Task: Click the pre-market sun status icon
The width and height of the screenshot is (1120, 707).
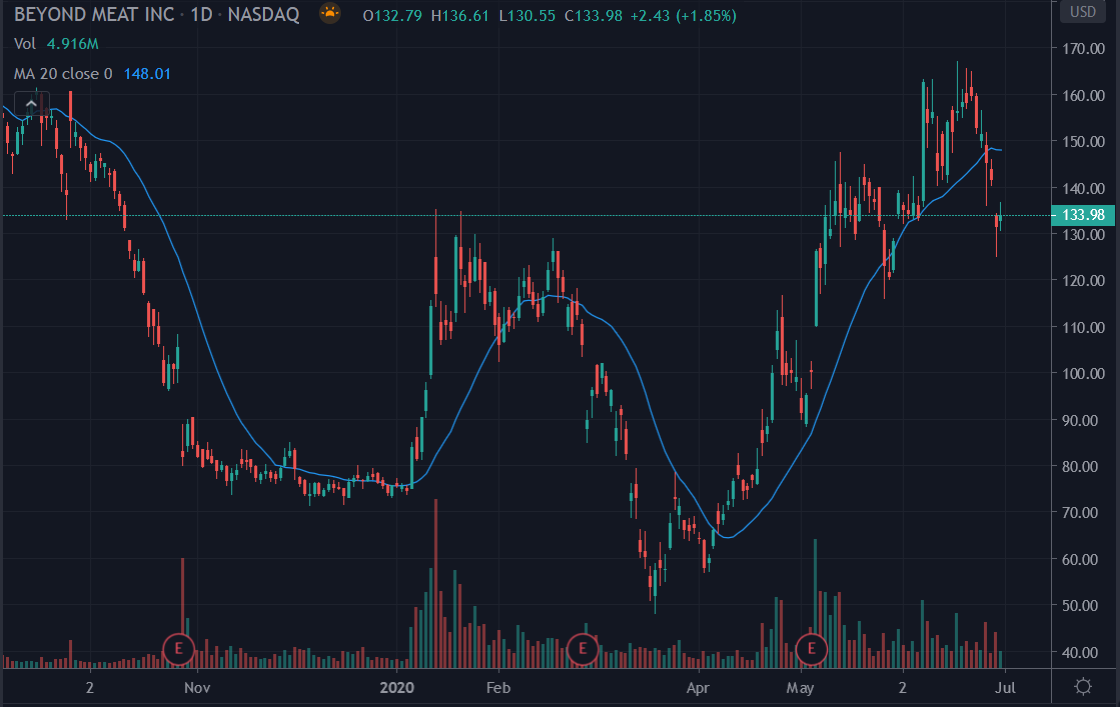Action: 330,15
